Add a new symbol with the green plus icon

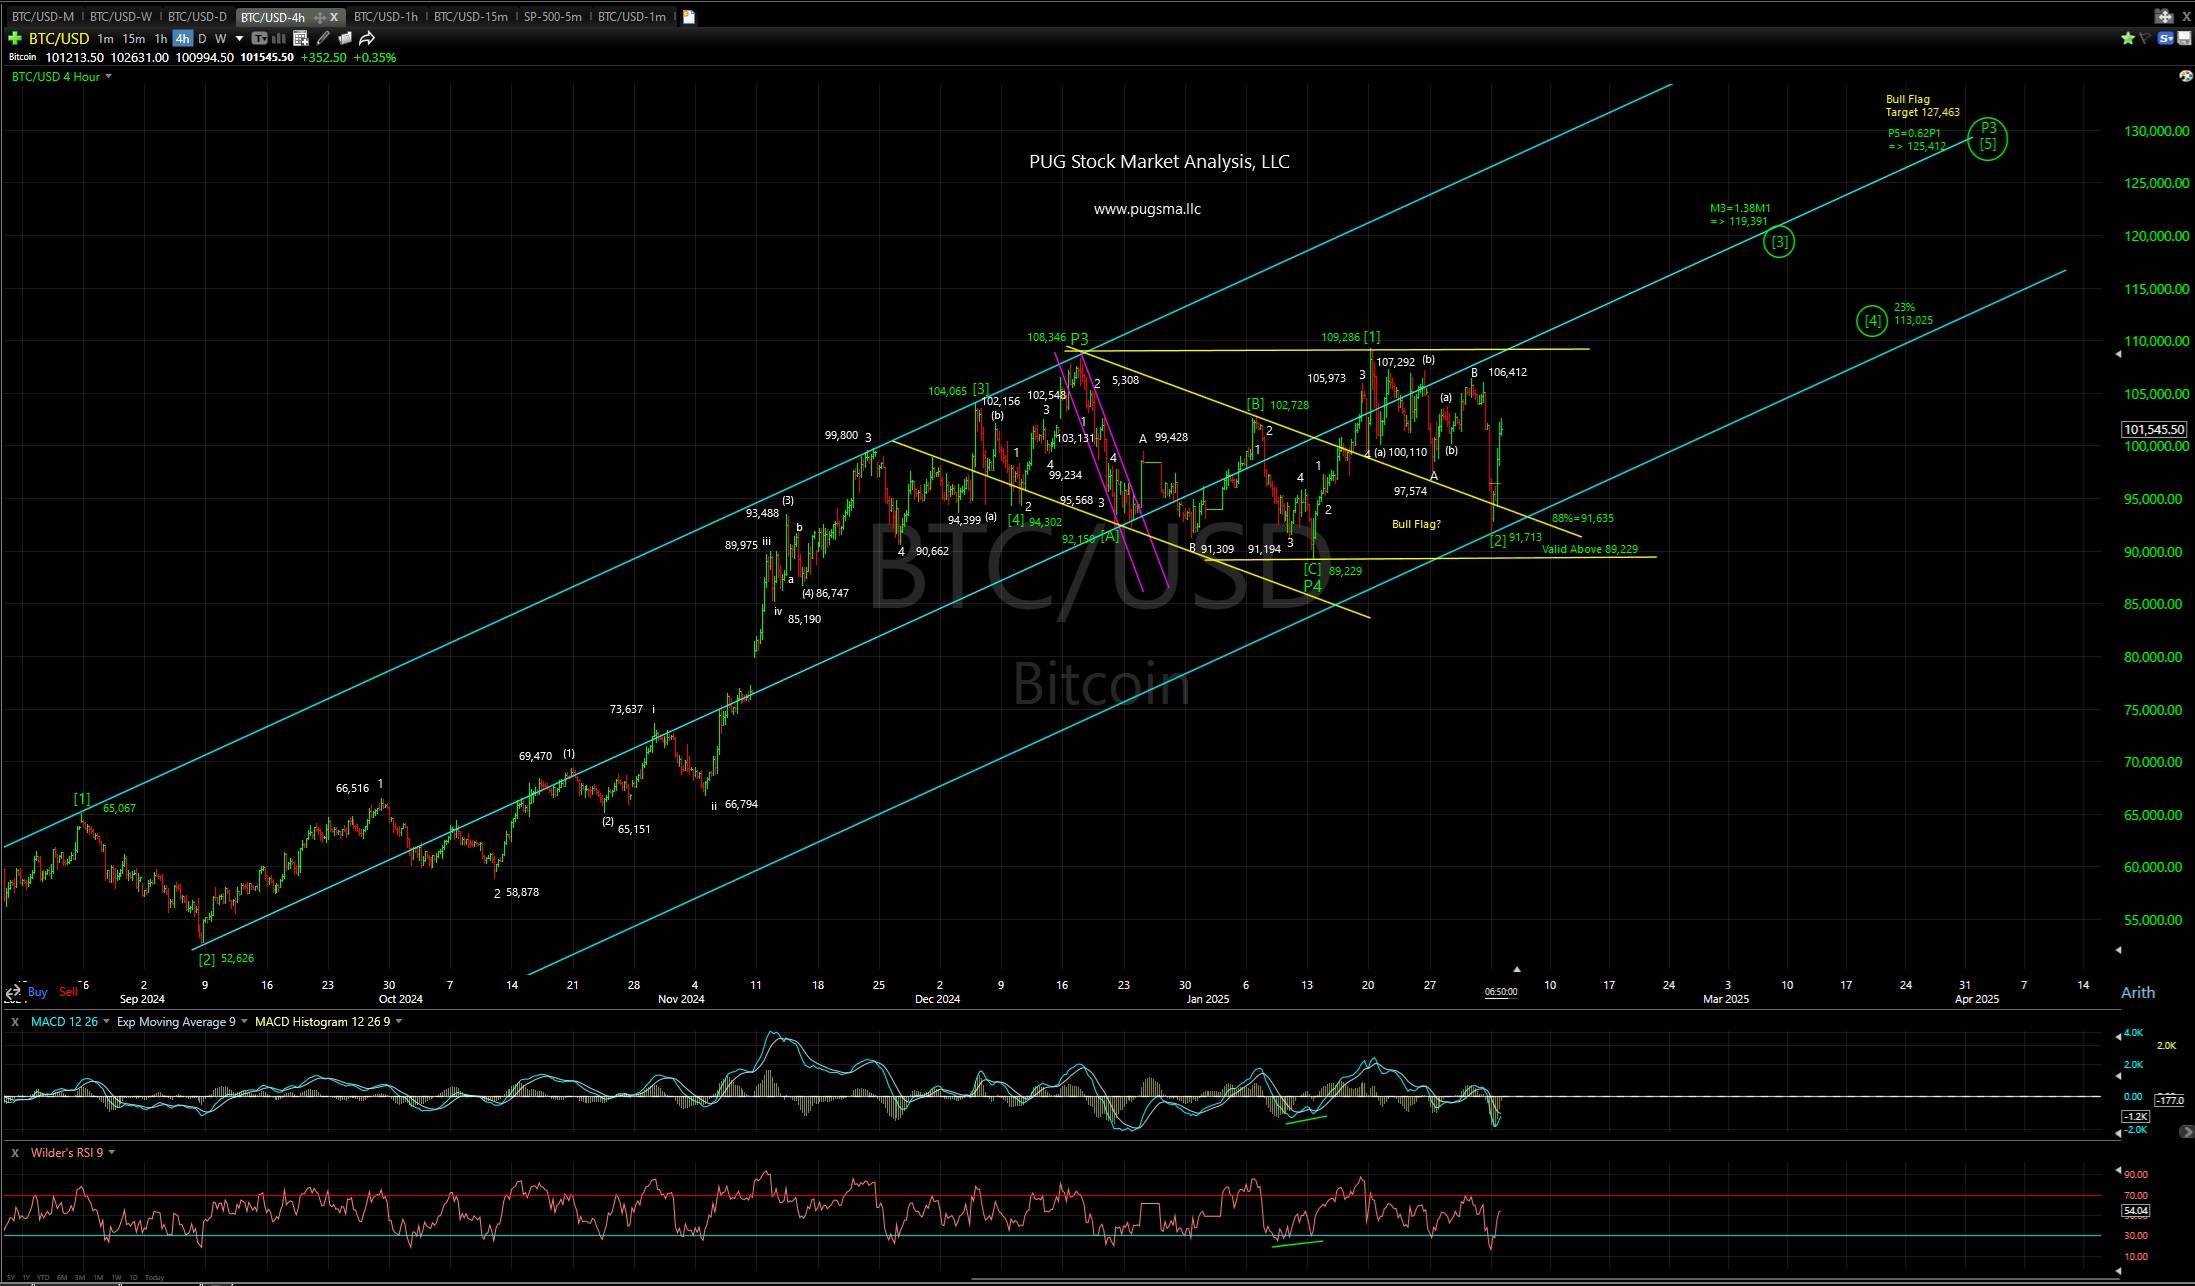pos(15,38)
